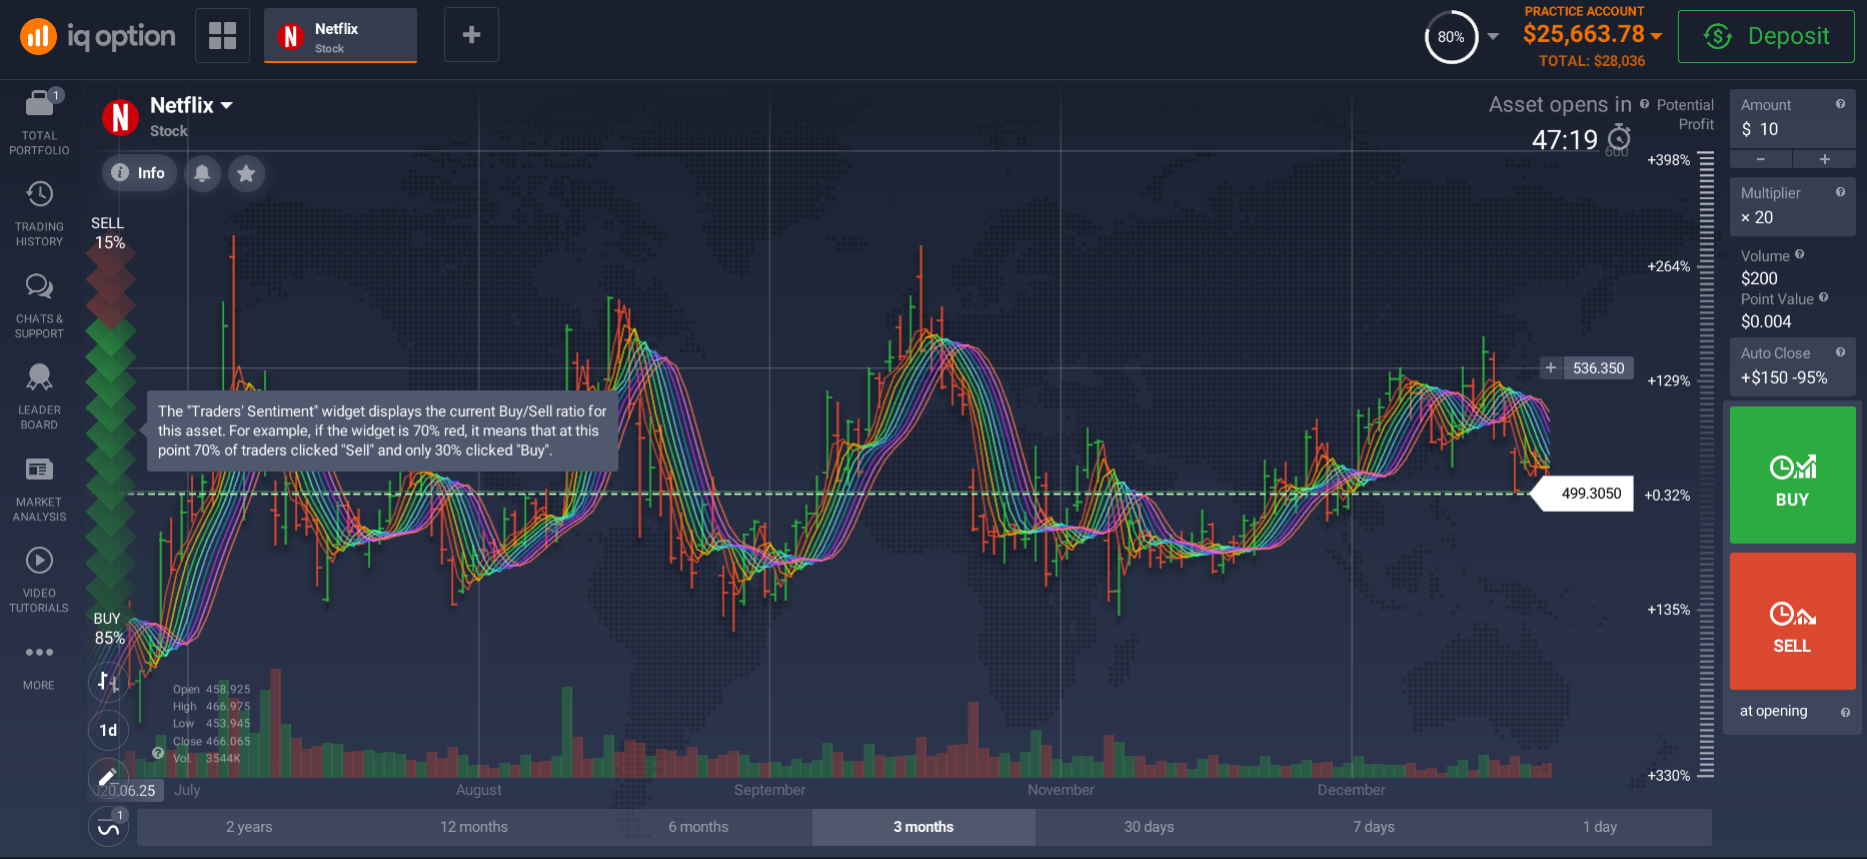This screenshot has width=1867, height=859.
Task: Click the green BUY button
Action: tap(1792, 475)
